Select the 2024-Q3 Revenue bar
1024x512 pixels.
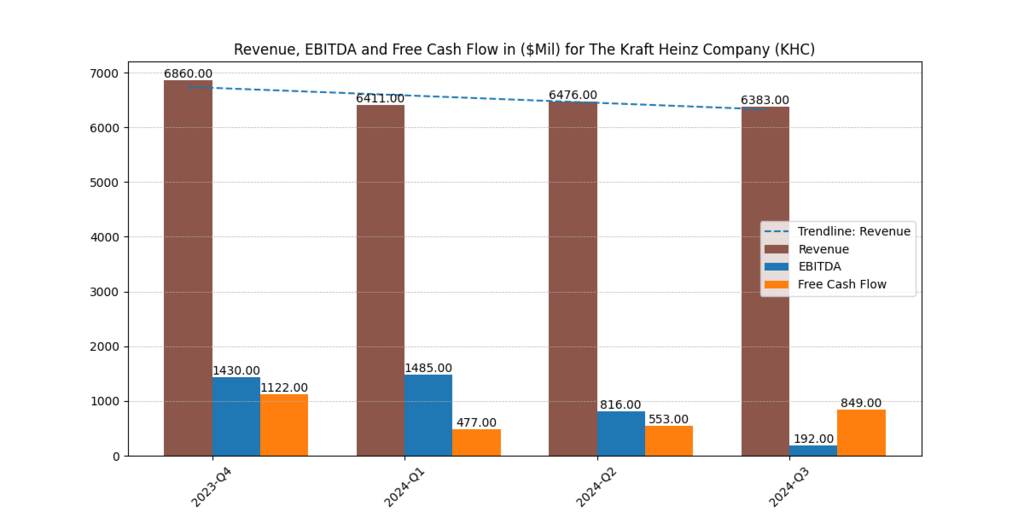point(765,282)
